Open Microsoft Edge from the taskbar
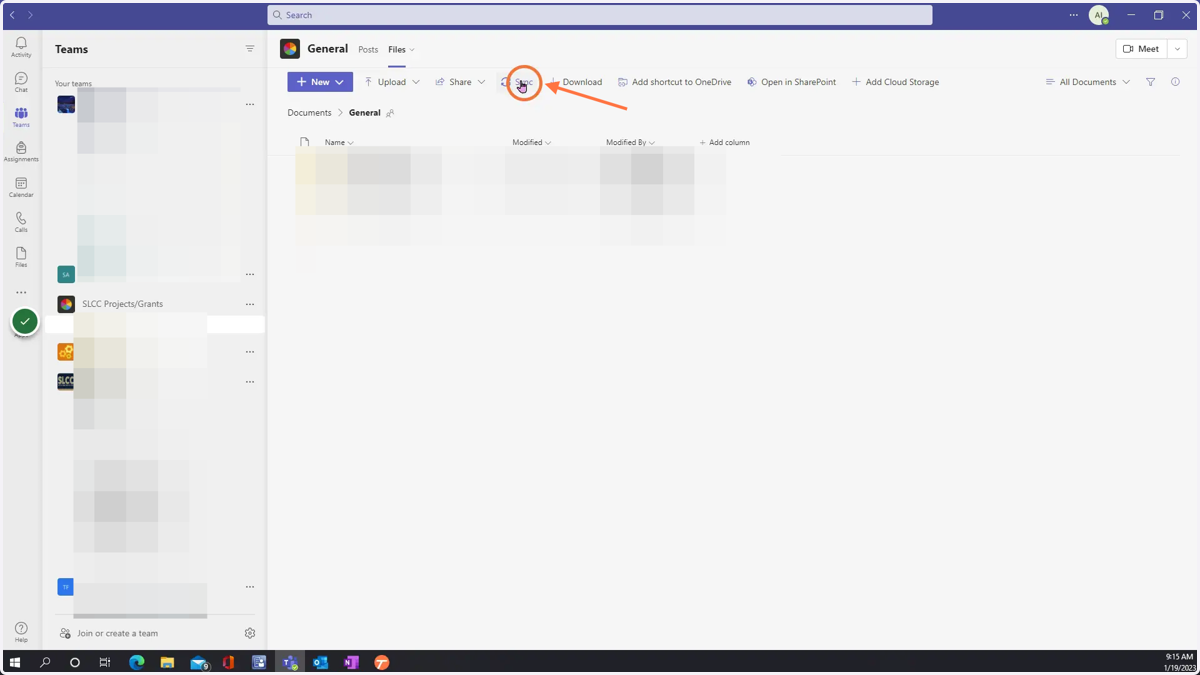1200x675 pixels. [x=137, y=662]
